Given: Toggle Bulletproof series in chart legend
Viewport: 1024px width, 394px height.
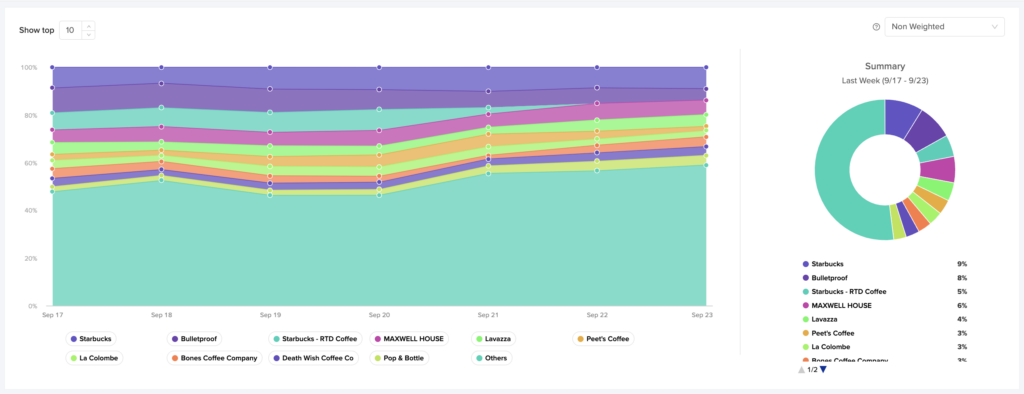Looking at the screenshot, I should [x=195, y=339].
